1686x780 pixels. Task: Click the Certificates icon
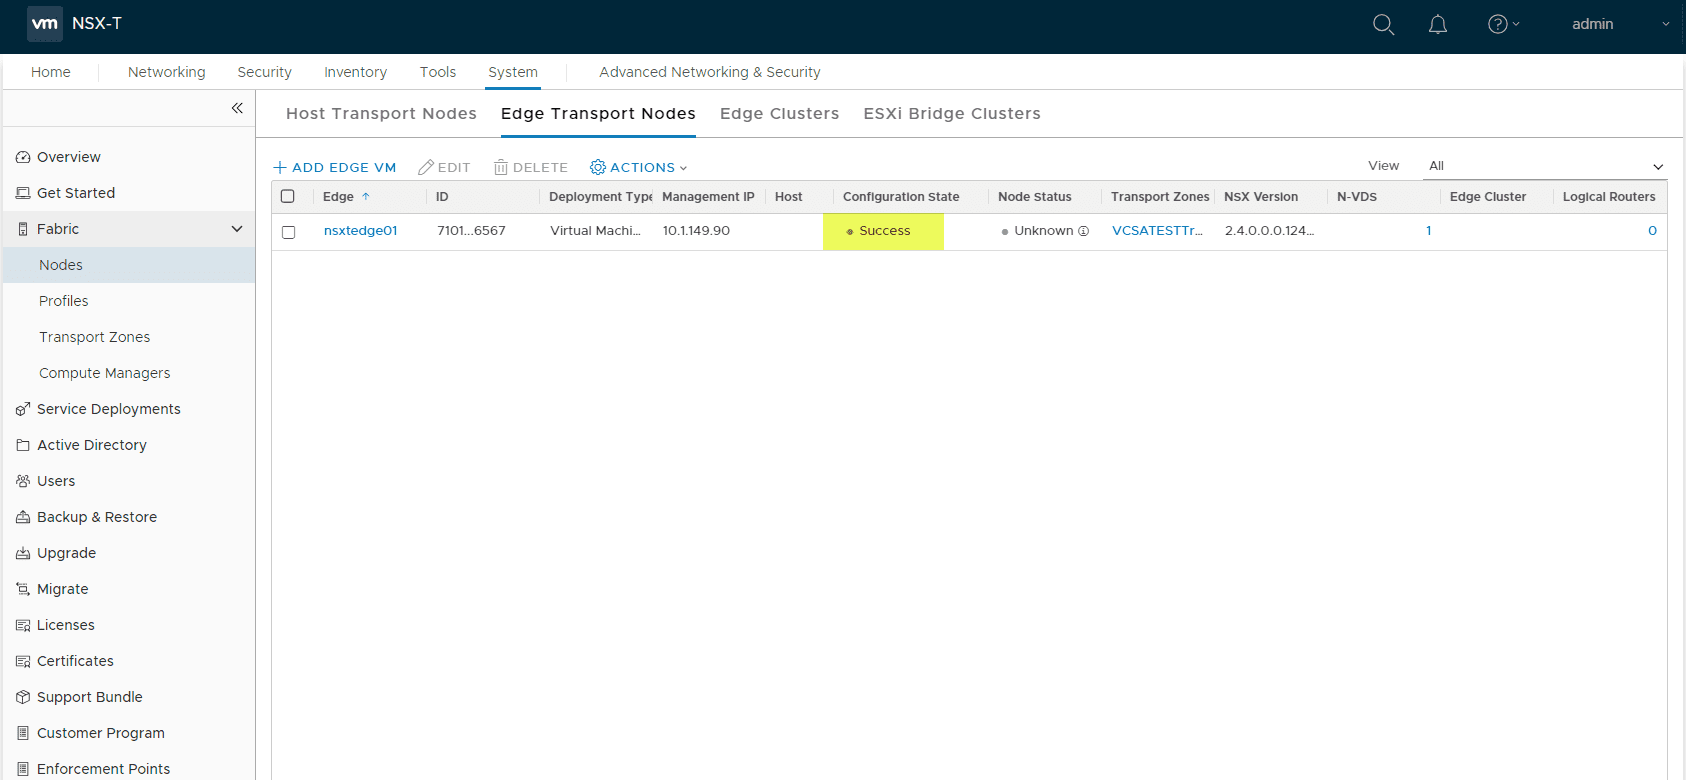point(23,661)
